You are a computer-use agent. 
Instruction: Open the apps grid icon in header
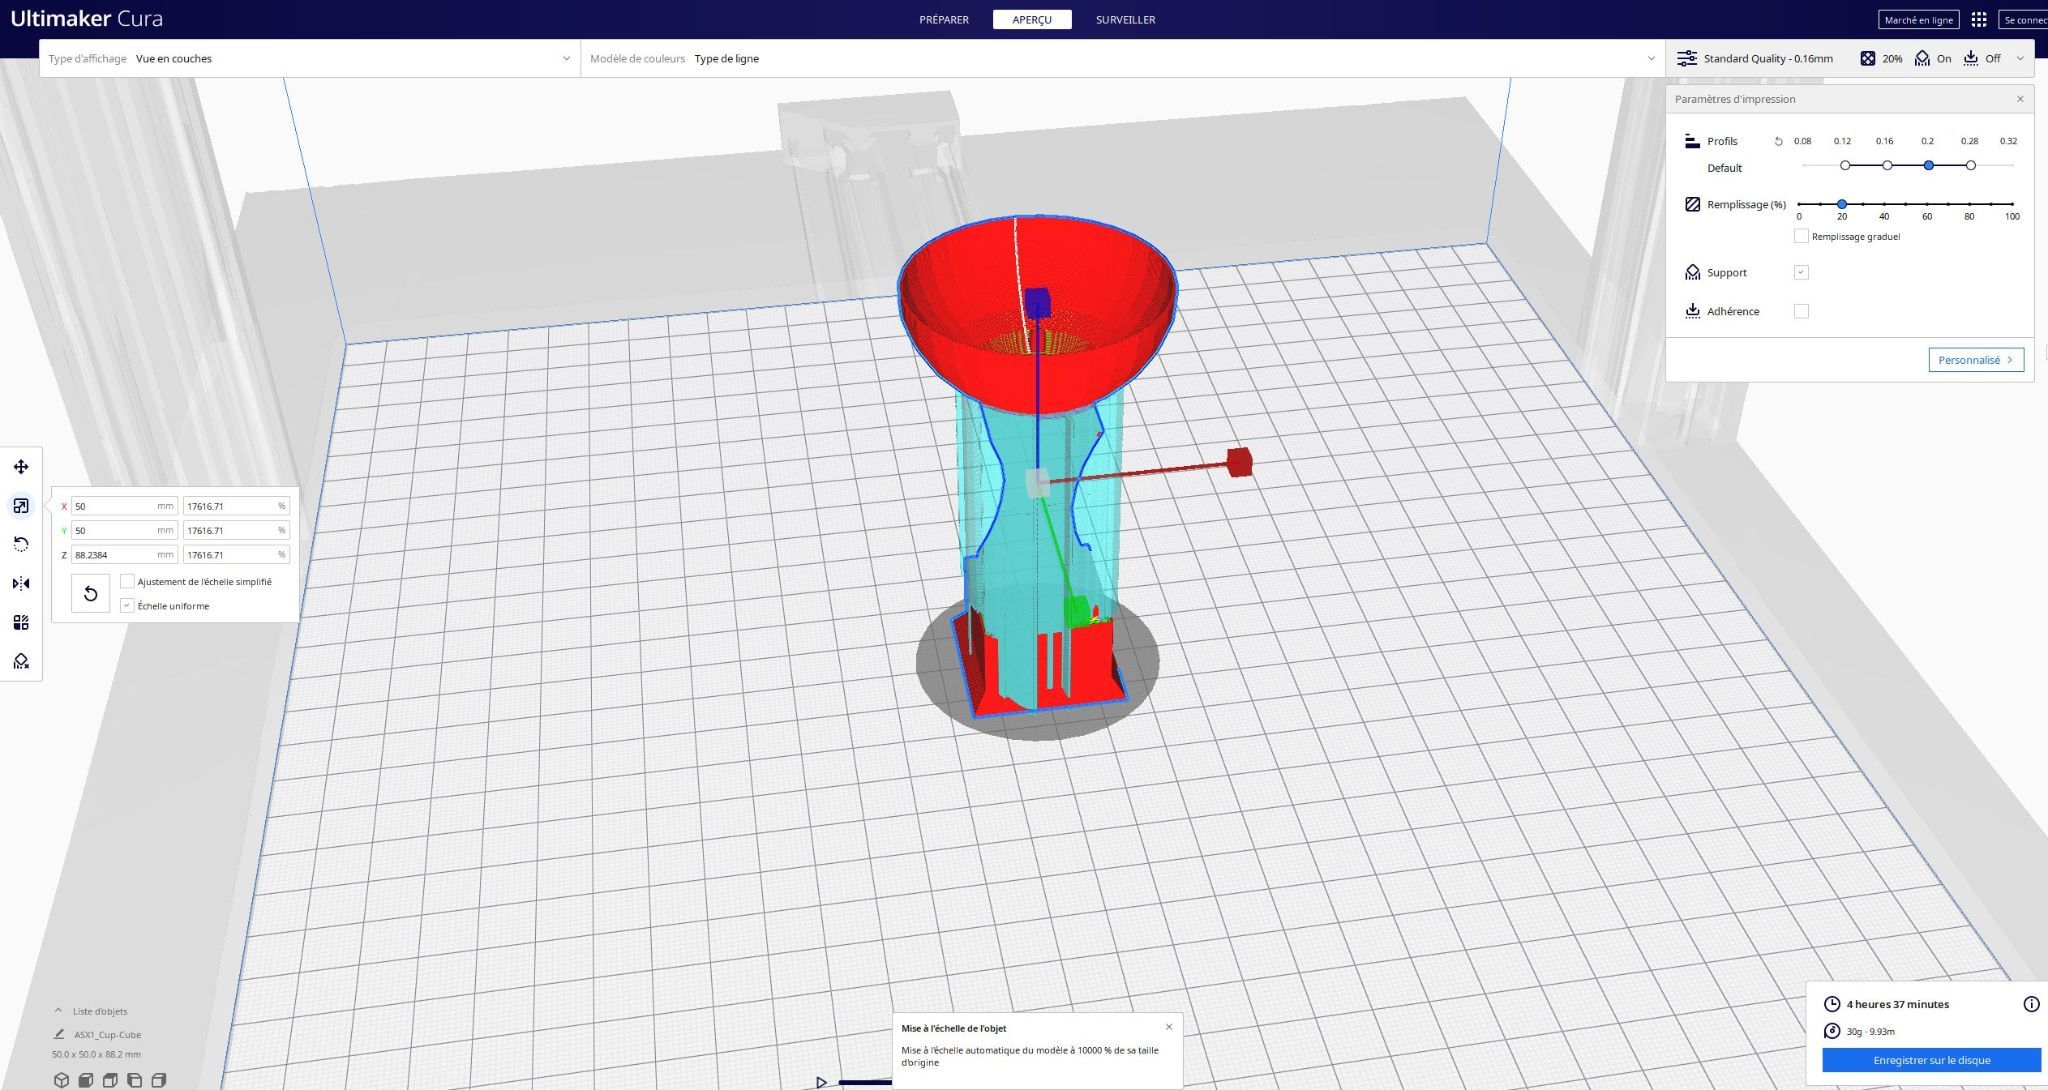pos(1978,19)
